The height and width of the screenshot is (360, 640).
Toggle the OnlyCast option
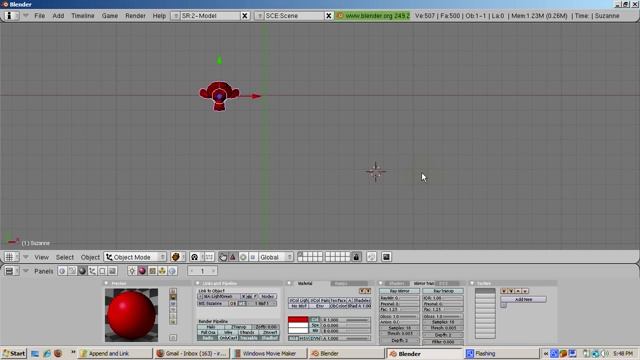(228, 338)
